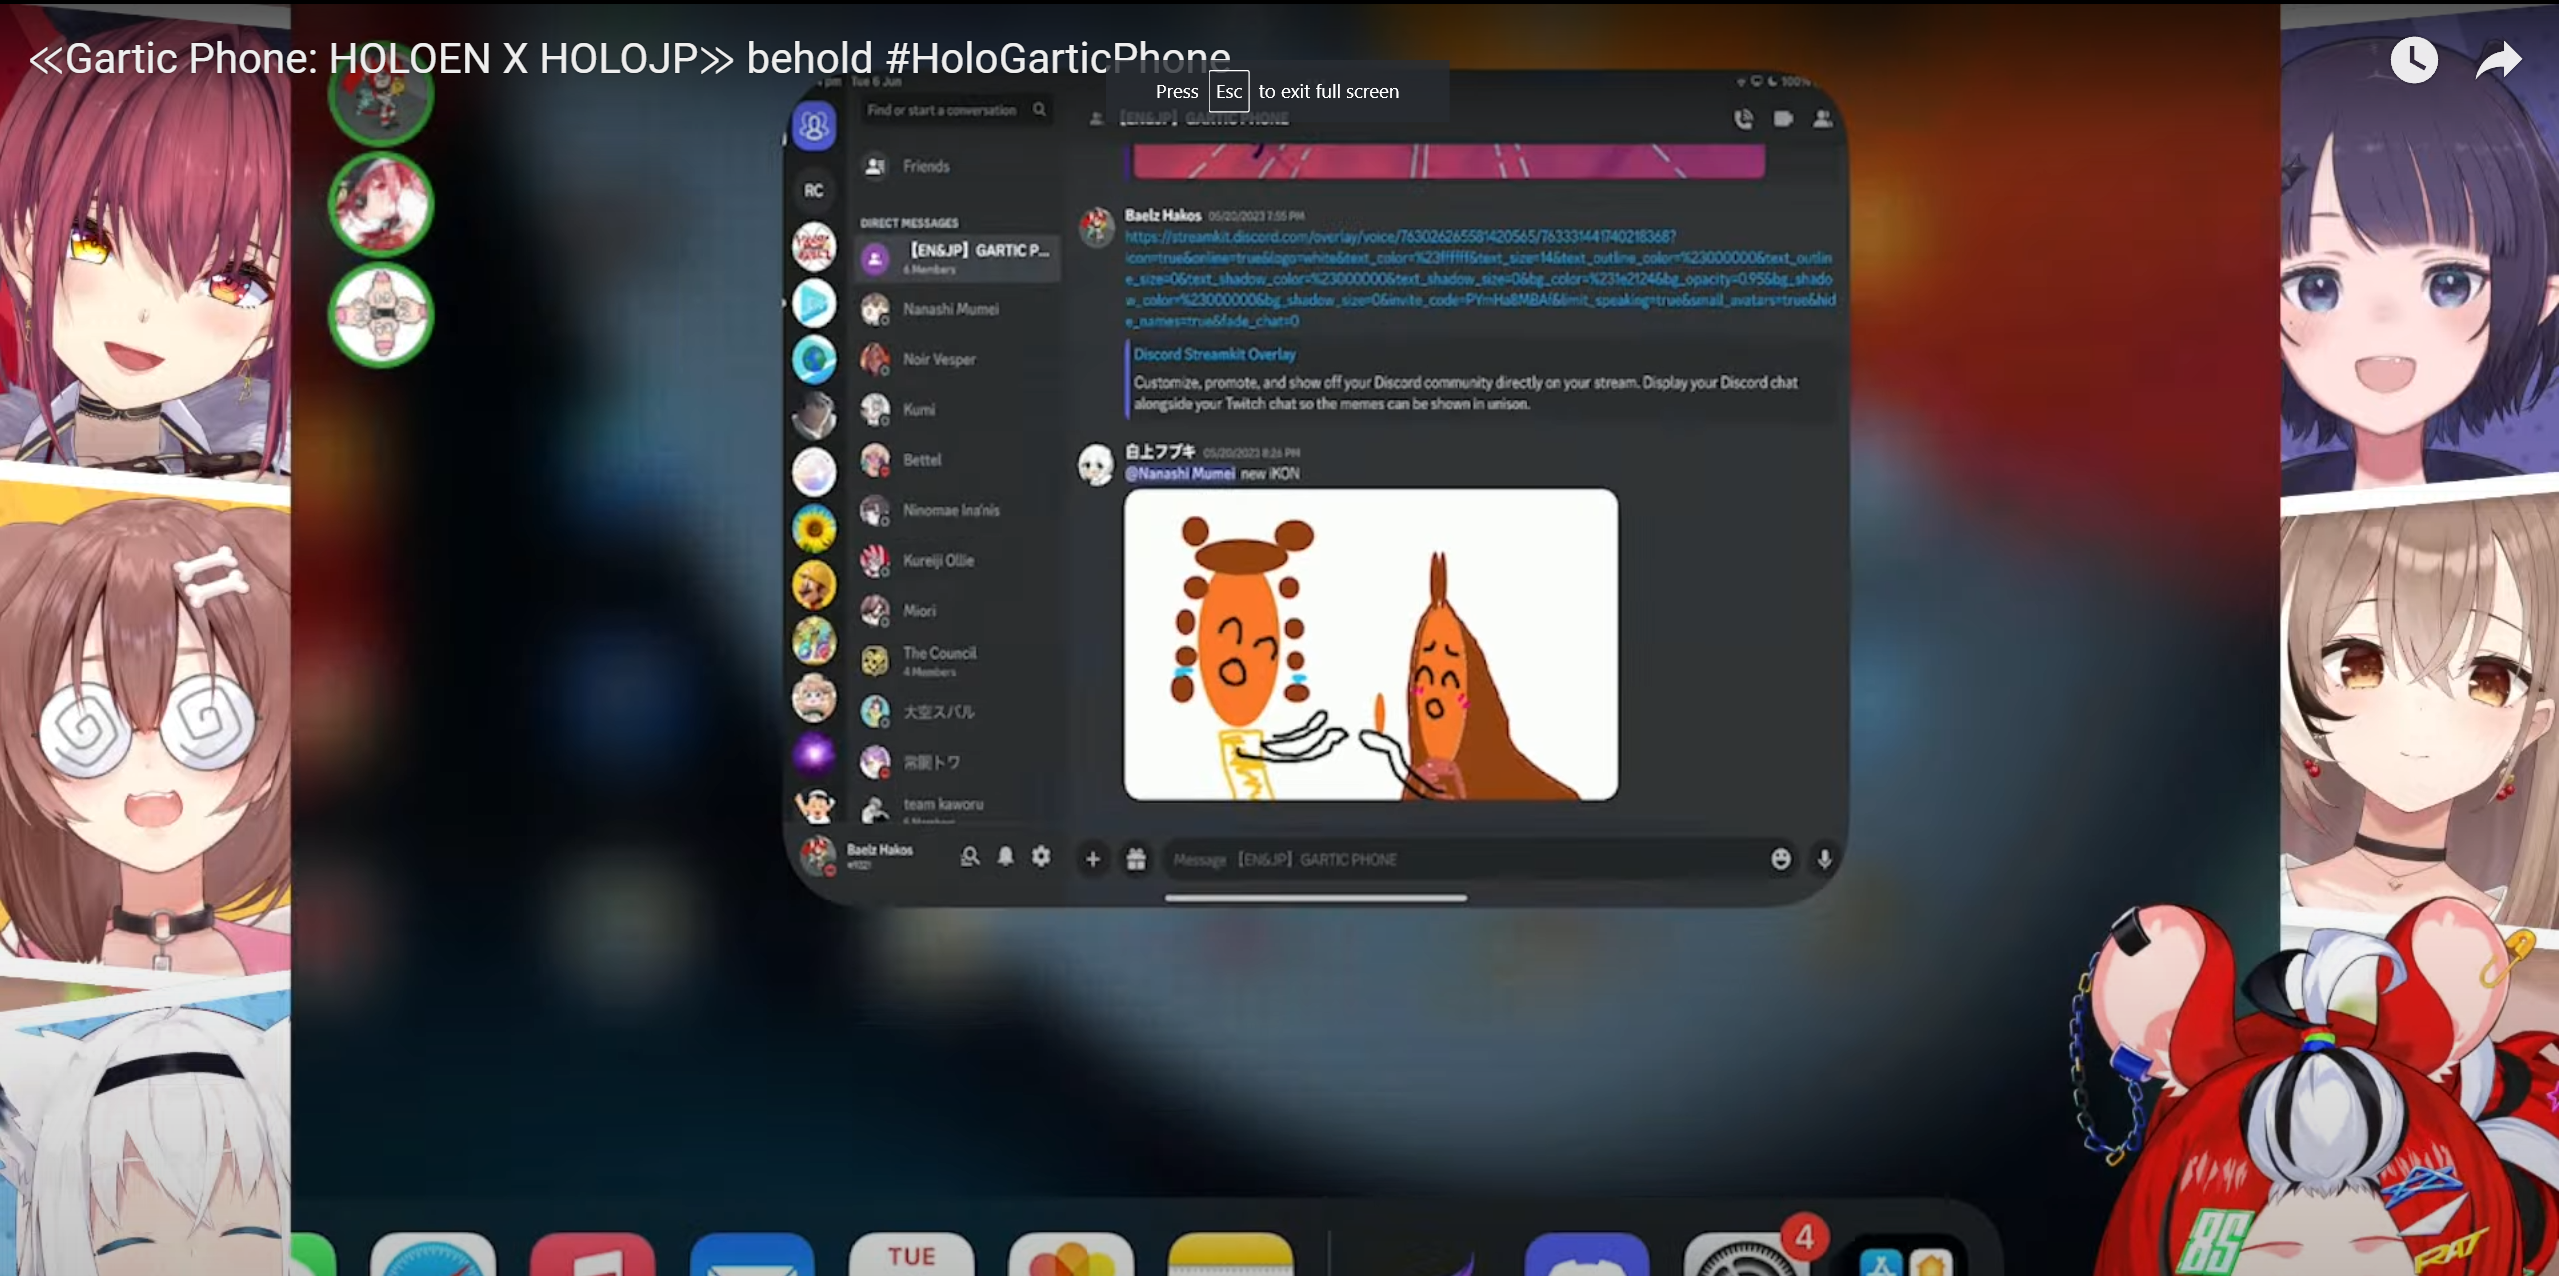The width and height of the screenshot is (2559, 1276).
Task: Open the video title link at top
Action: pyautogui.click(x=630, y=58)
